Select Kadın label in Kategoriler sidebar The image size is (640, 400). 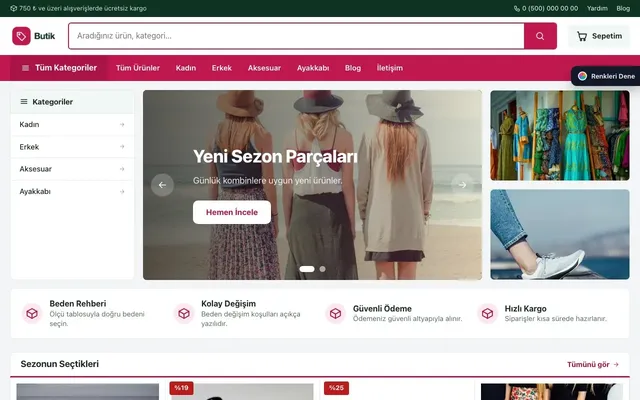29,124
